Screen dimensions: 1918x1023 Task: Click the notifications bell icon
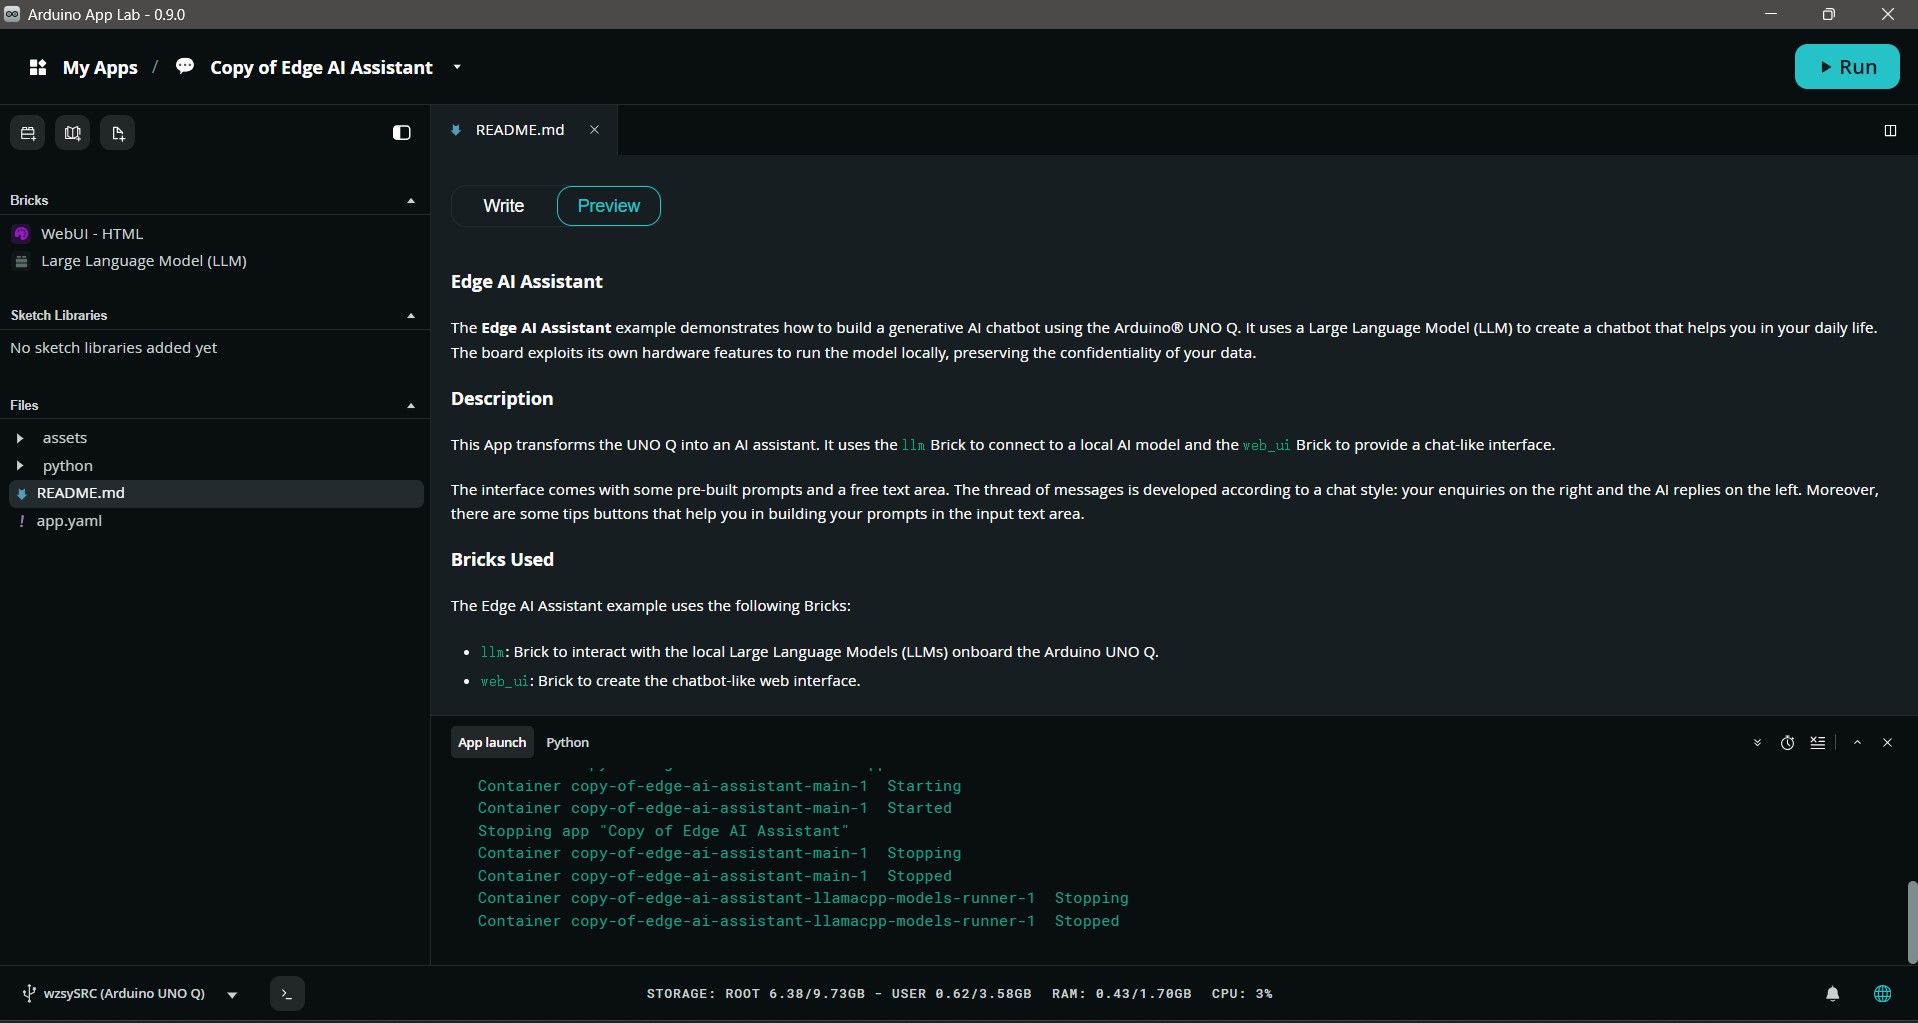[1833, 994]
